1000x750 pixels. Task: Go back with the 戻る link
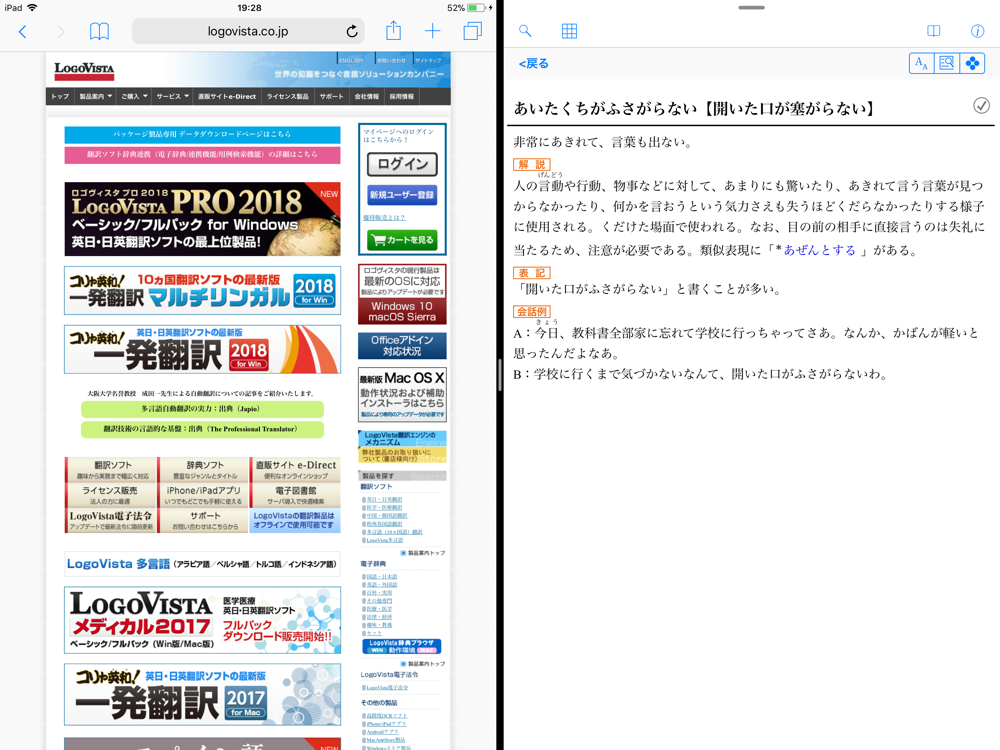pyautogui.click(x=534, y=64)
